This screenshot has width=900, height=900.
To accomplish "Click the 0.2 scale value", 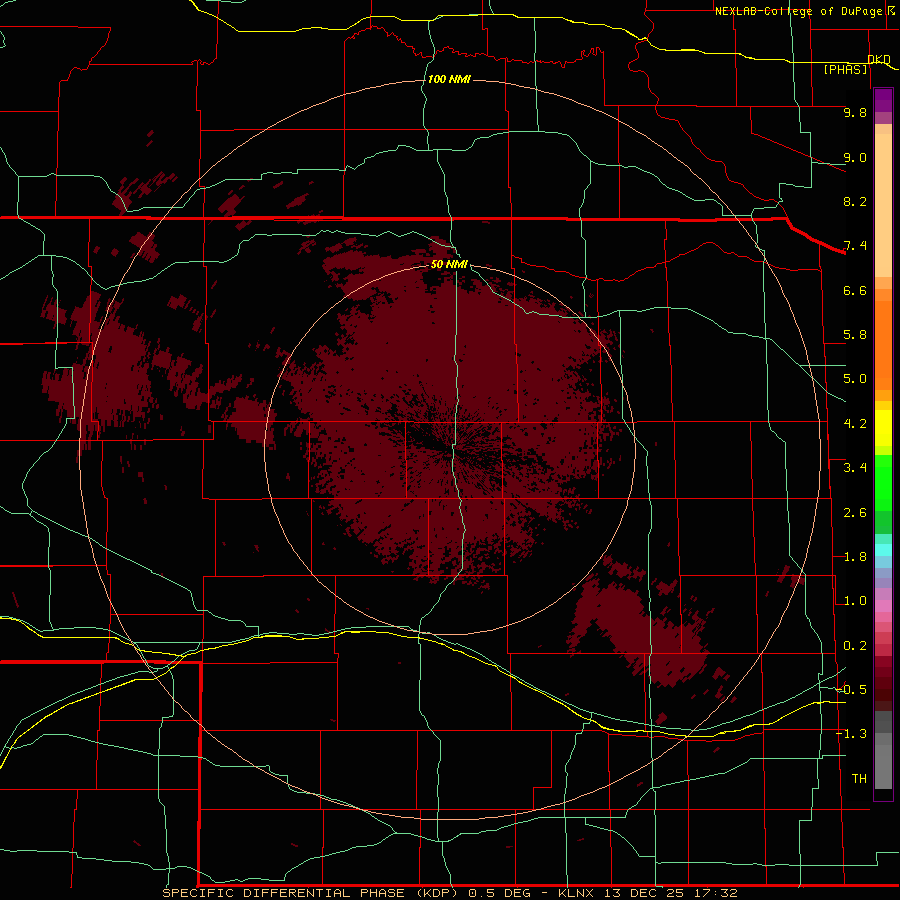I will pyautogui.click(x=855, y=646).
